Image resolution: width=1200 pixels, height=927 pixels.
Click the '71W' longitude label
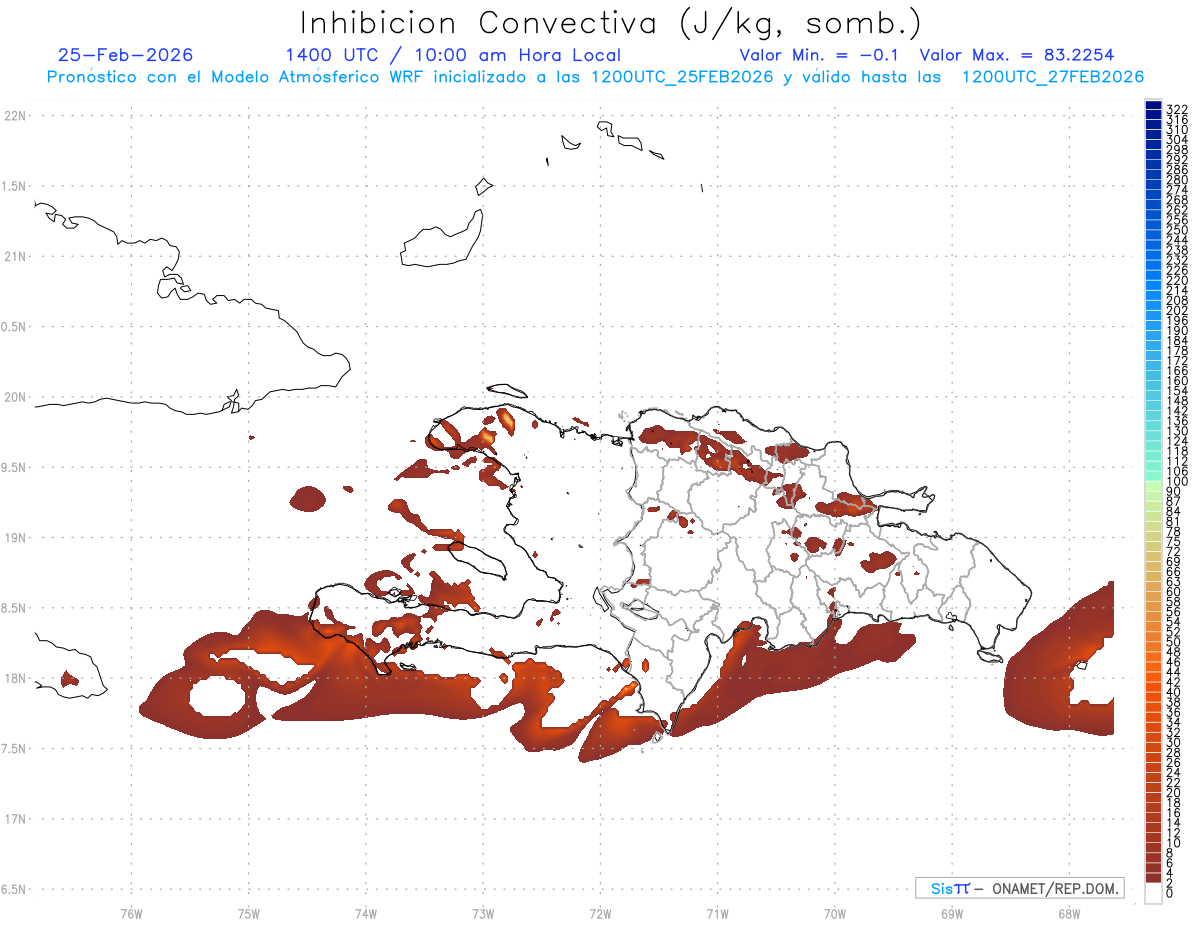point(717,913)
